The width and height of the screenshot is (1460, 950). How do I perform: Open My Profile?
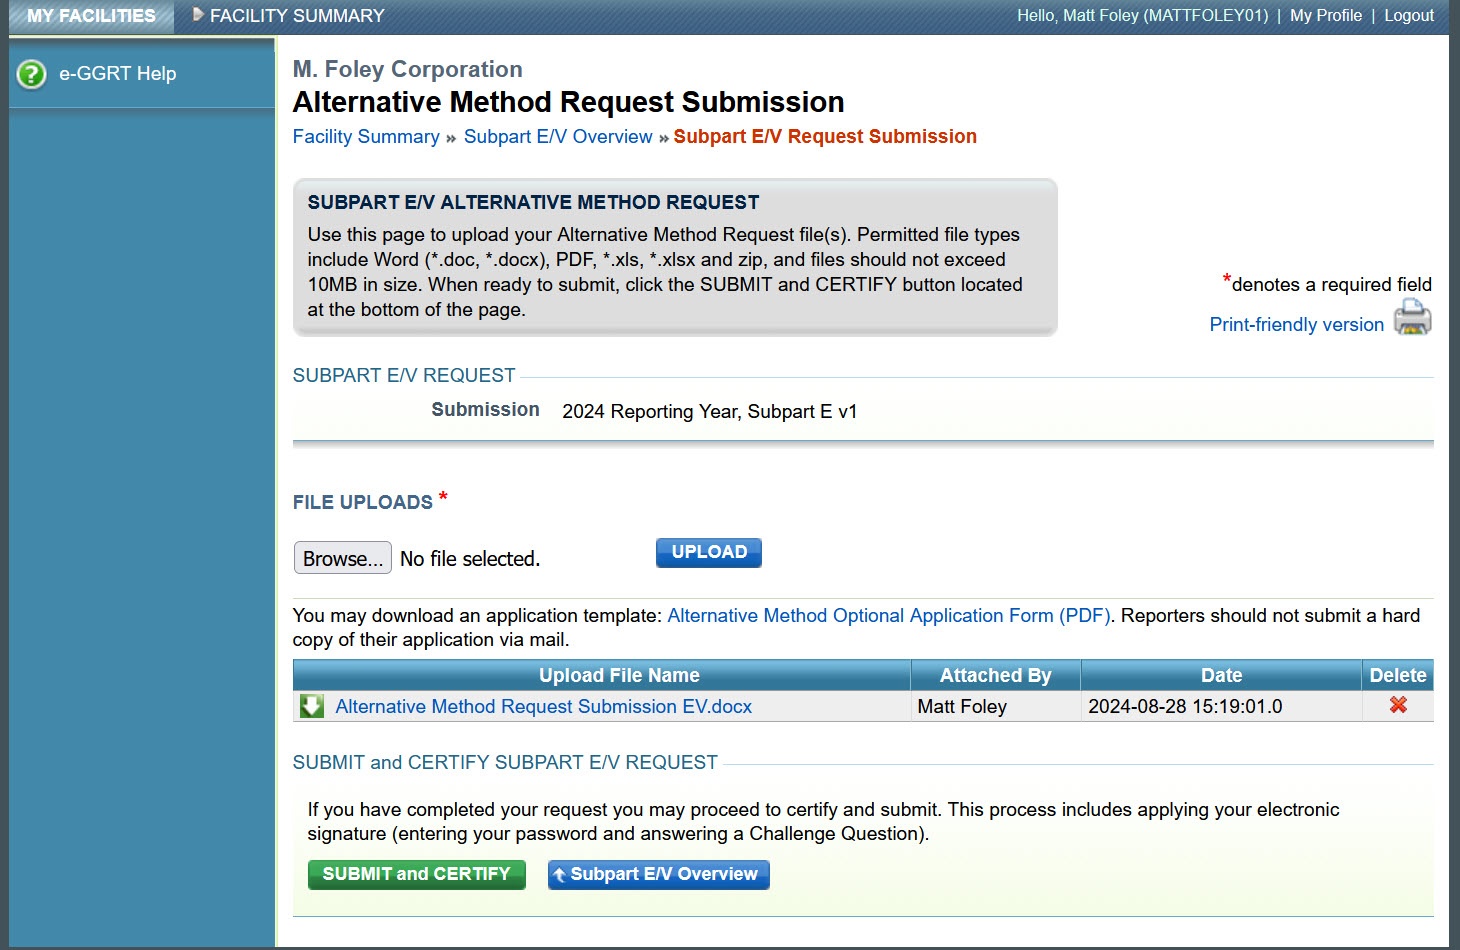click(x=1326, y=15)
